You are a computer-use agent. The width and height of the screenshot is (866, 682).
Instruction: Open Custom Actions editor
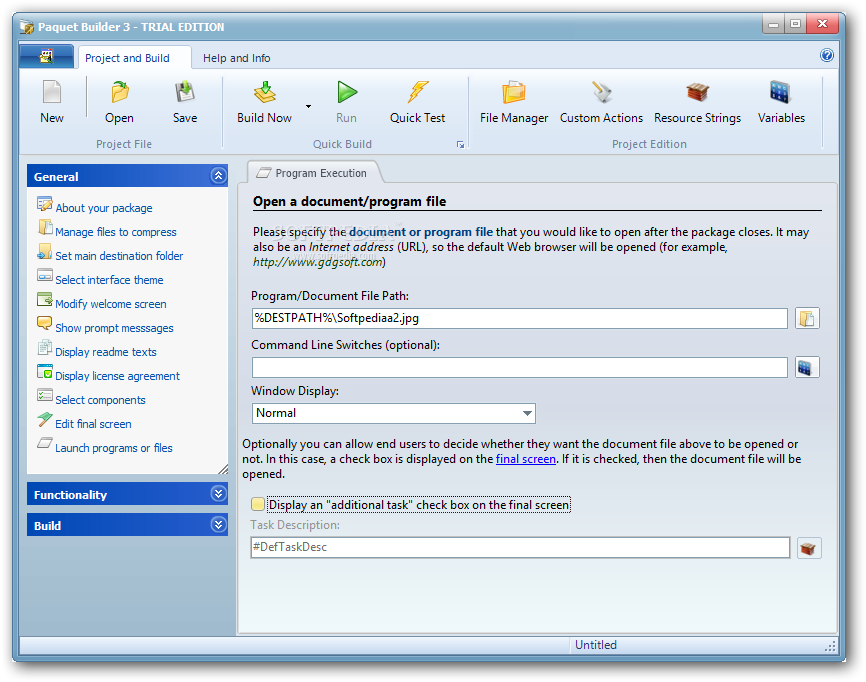[x=601, y=102]
